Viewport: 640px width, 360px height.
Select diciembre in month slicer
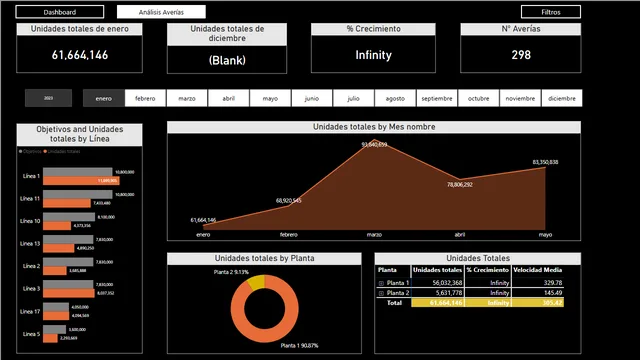tap(562, 98)
